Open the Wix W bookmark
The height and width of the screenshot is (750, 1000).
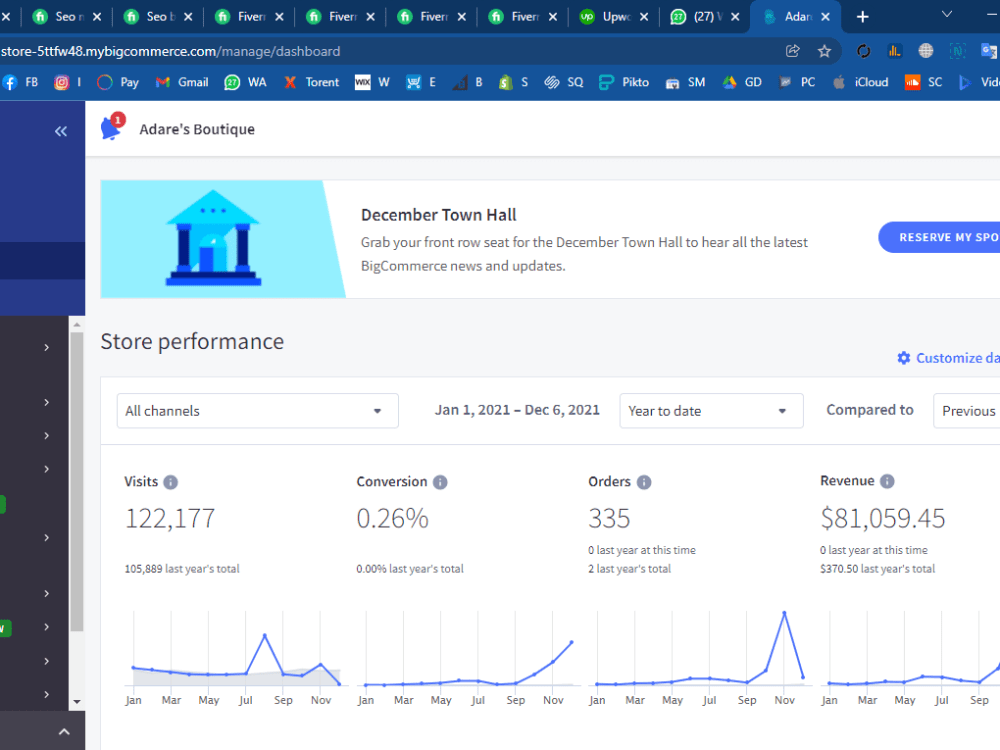point(372,82)
